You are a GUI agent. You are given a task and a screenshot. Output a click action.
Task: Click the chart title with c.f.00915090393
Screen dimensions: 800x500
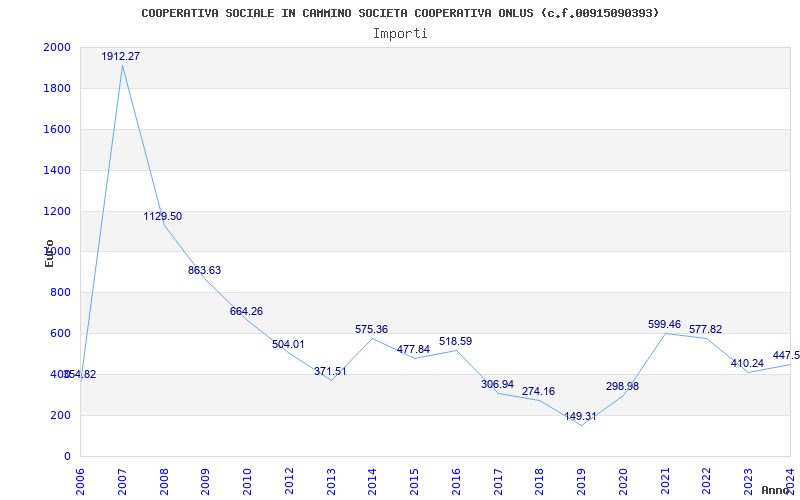tap(400, 13)
